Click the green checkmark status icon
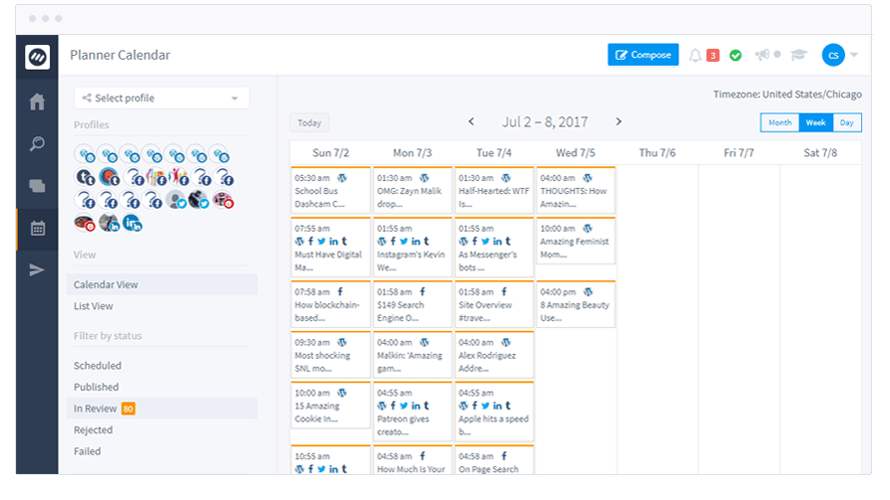Screen dimensions: 890x500 click(736, 55)
